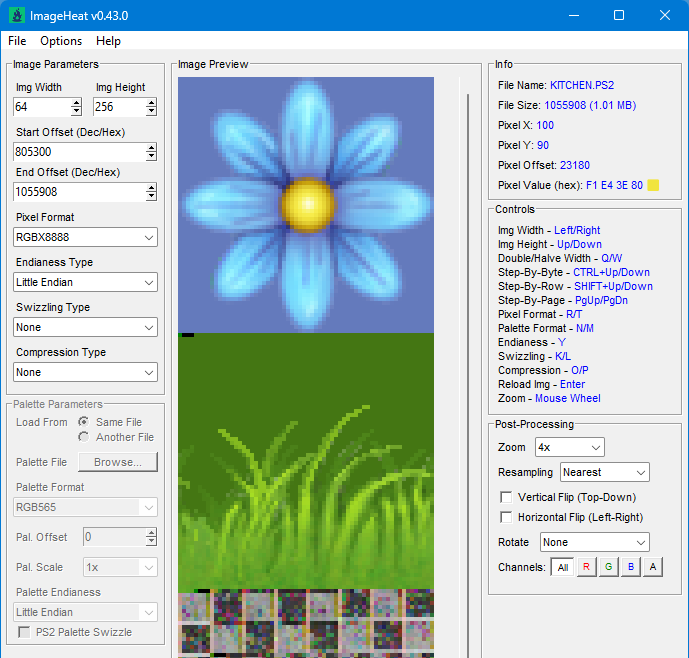Viewport: 689px width, 658px height.
Task: Open the File menu
Action: tap(17, 41)
